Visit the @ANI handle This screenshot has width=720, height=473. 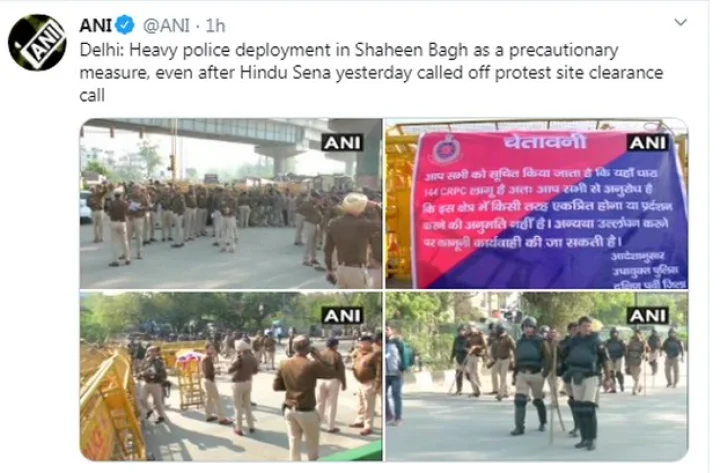click(x=166, y=26)
